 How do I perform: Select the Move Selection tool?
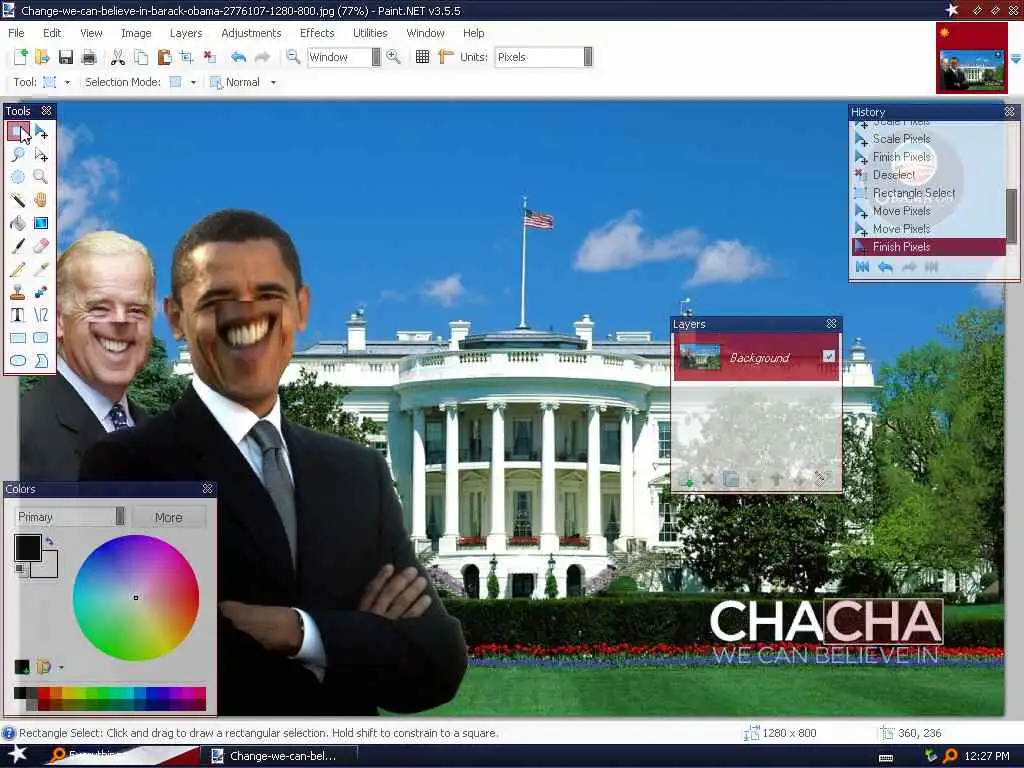coord(41,155)
